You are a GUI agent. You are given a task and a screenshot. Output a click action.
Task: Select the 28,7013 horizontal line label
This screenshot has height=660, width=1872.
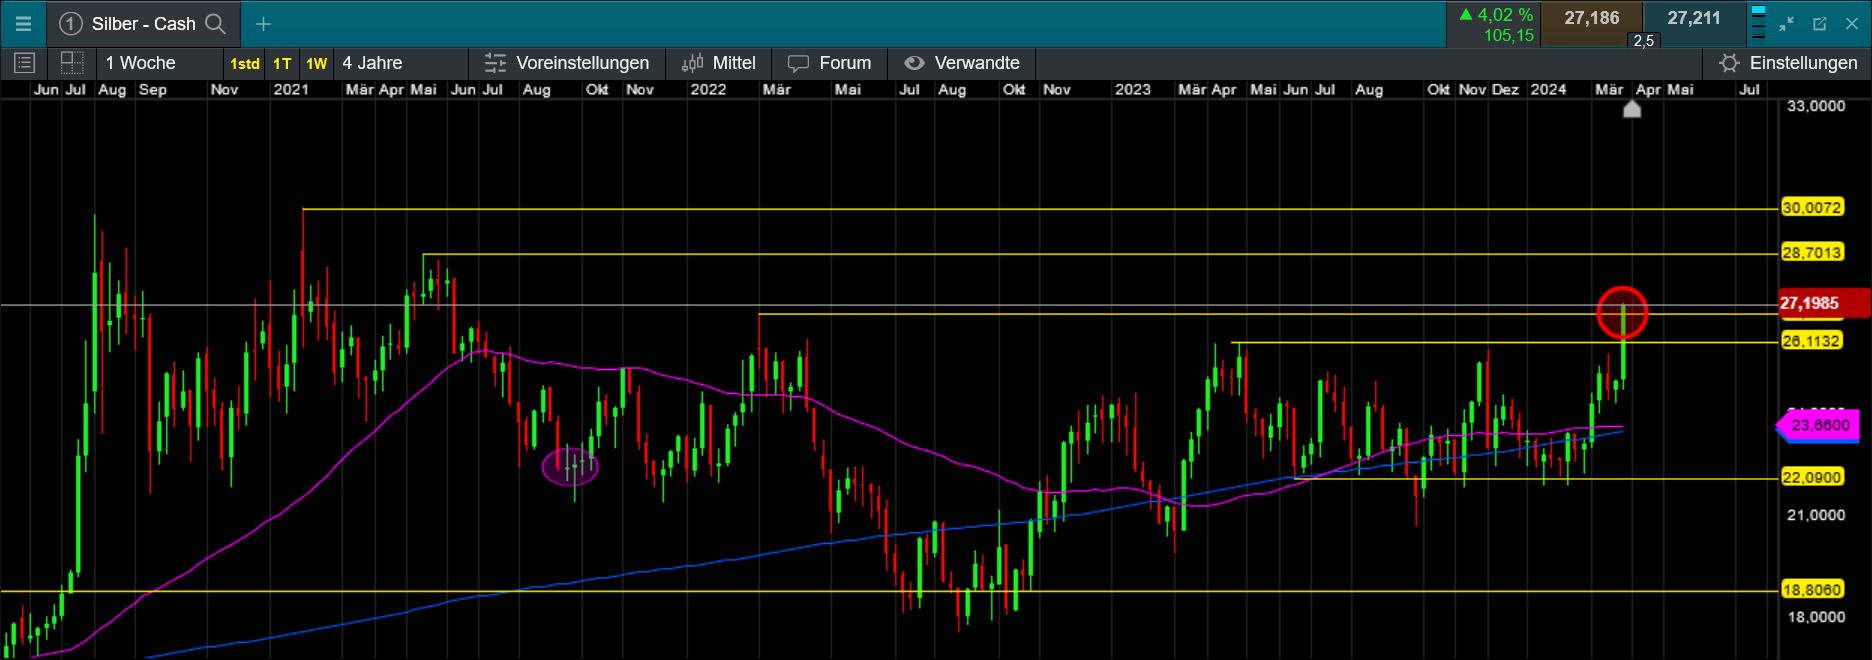(1812, 253)
